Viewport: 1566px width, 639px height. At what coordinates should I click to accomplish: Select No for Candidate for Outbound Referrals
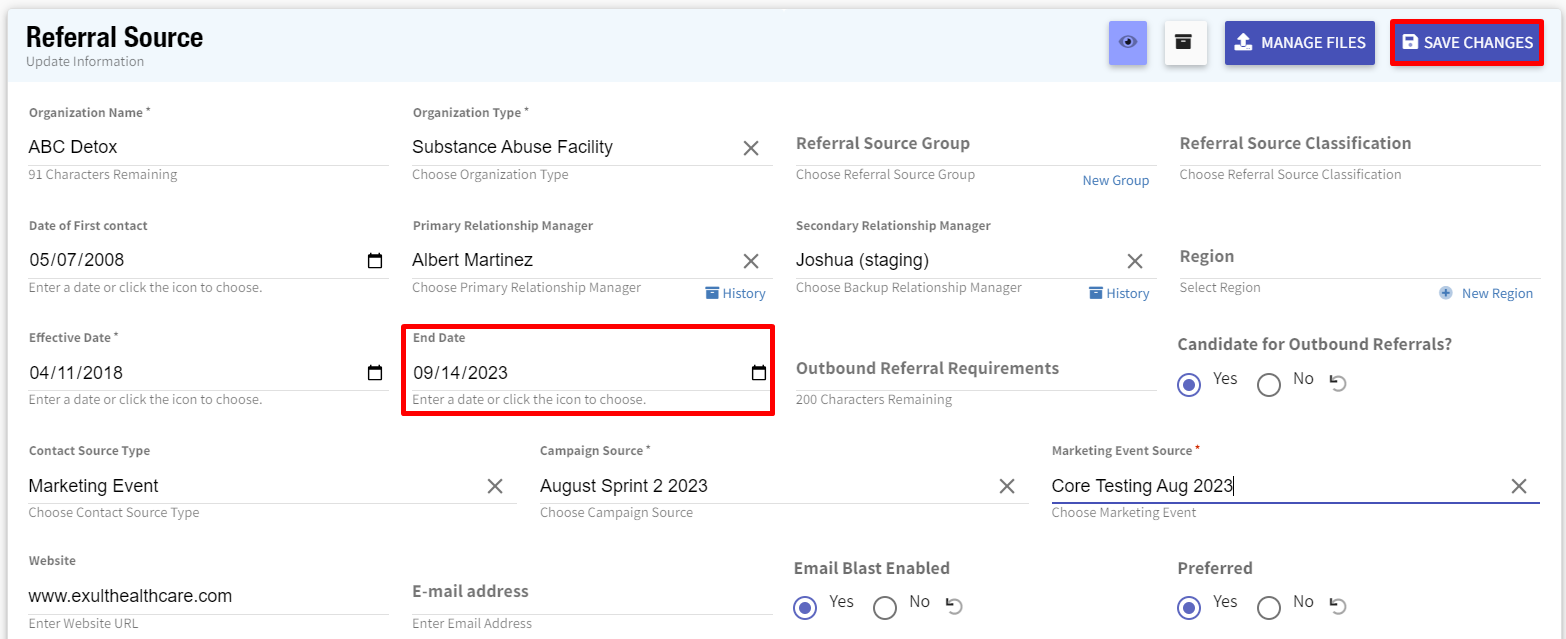click(x=1269, y=385)
